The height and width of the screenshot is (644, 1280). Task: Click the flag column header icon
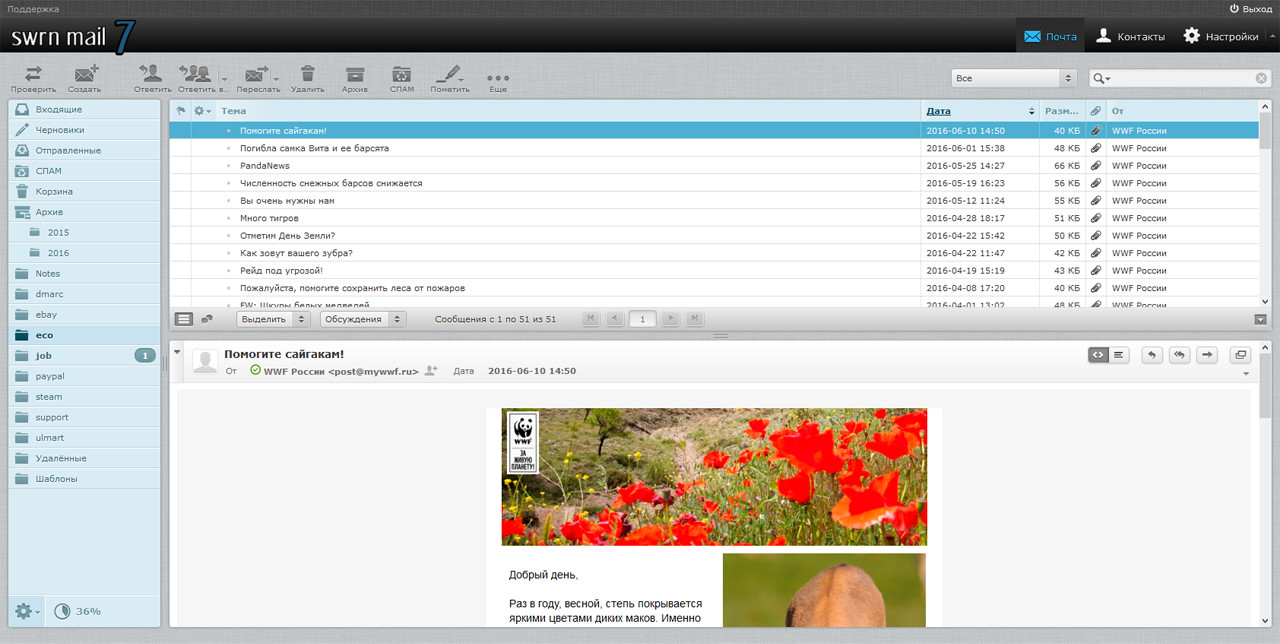click(180, 111)
